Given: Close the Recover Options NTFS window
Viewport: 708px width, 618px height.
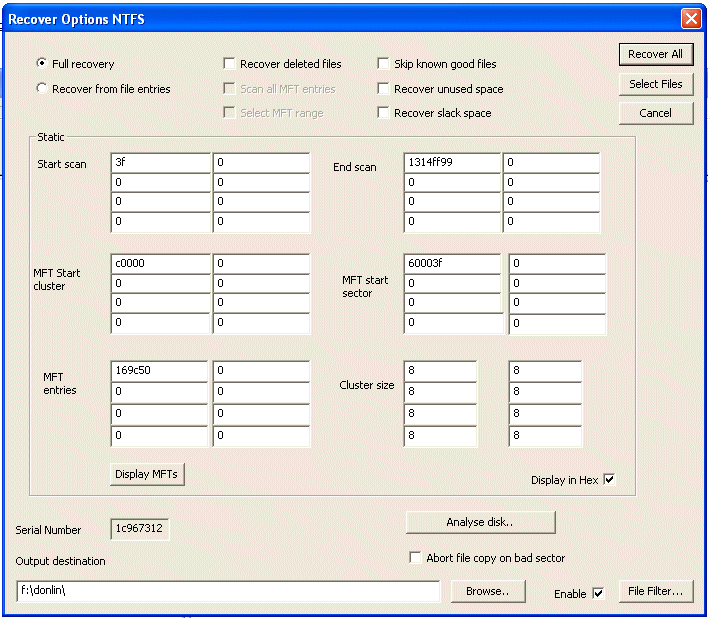Looking at the screenshot, I should pyautogui.click(x=690, y=18).
